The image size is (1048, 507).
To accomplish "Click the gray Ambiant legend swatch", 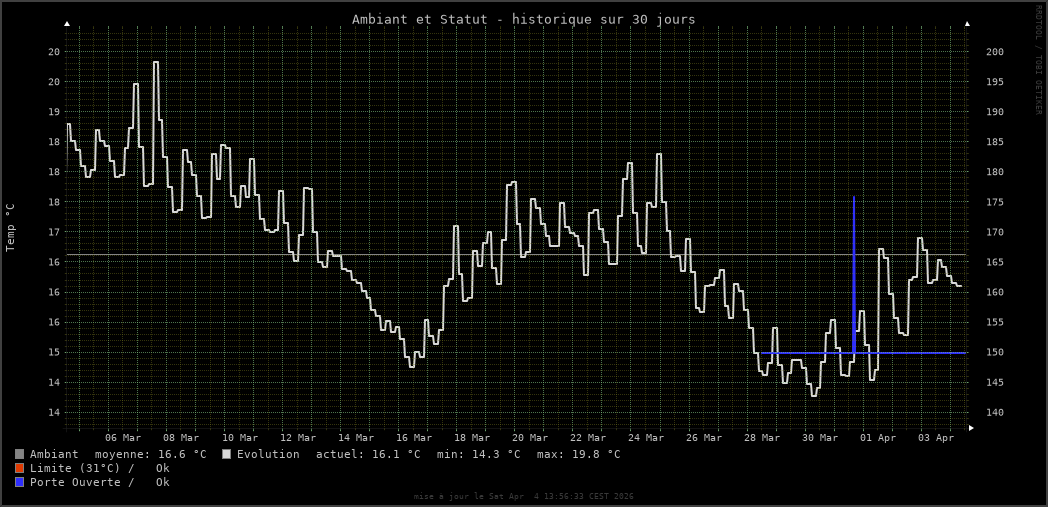I will (19, 454).
